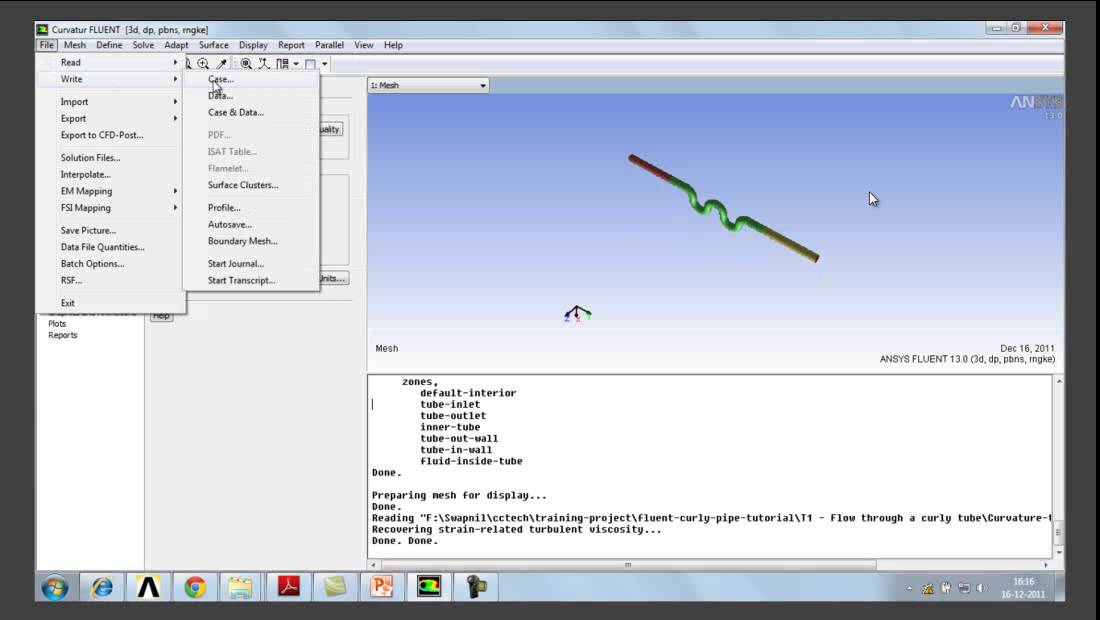Click the Fluent taskbar icon
The height and width of the screenshot is (620, 1100).
point(429,587)
